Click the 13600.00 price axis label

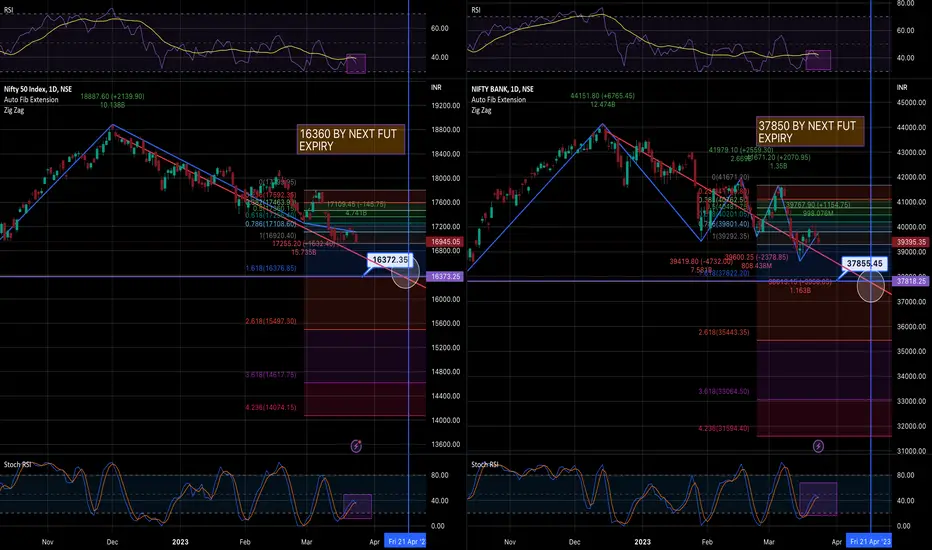coord(446,444)
